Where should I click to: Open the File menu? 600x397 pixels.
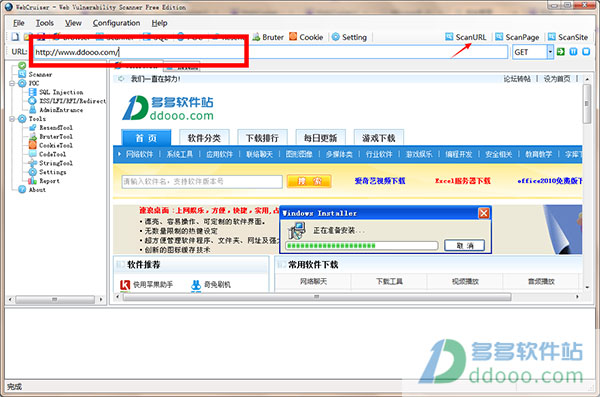click(x=19, y=23)
